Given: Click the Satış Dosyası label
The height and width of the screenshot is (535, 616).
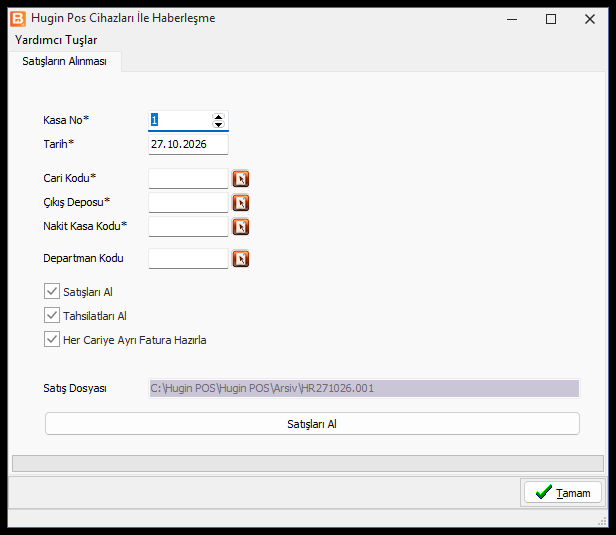Looking at the screenshot, I should point(75,388).
